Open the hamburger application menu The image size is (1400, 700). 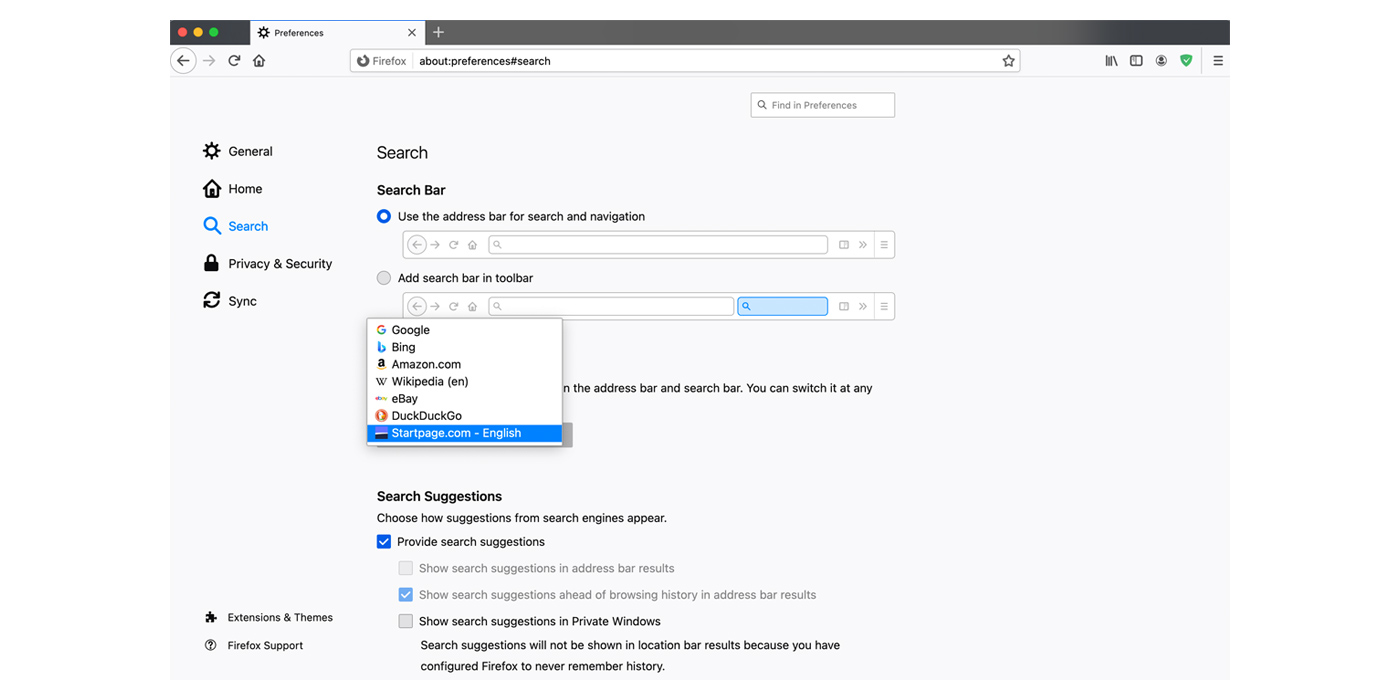(1217, 61)
